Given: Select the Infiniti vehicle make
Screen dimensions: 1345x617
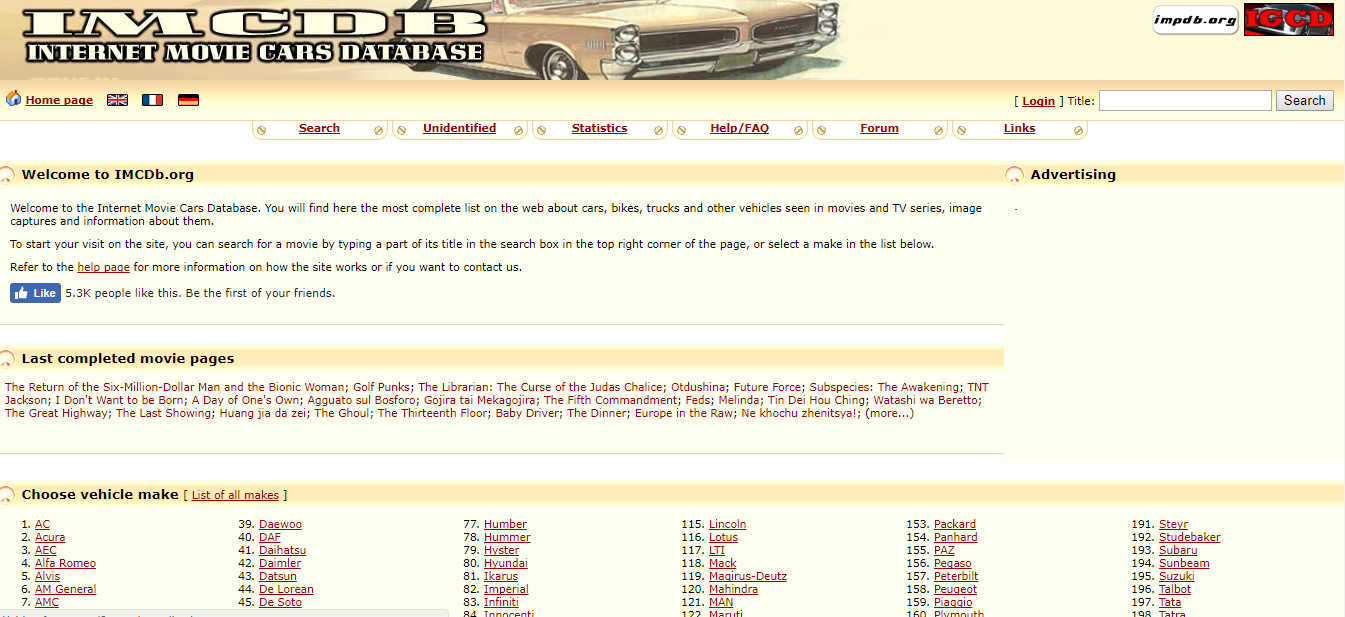Looking at the screenshot, I should pos(501,602).
